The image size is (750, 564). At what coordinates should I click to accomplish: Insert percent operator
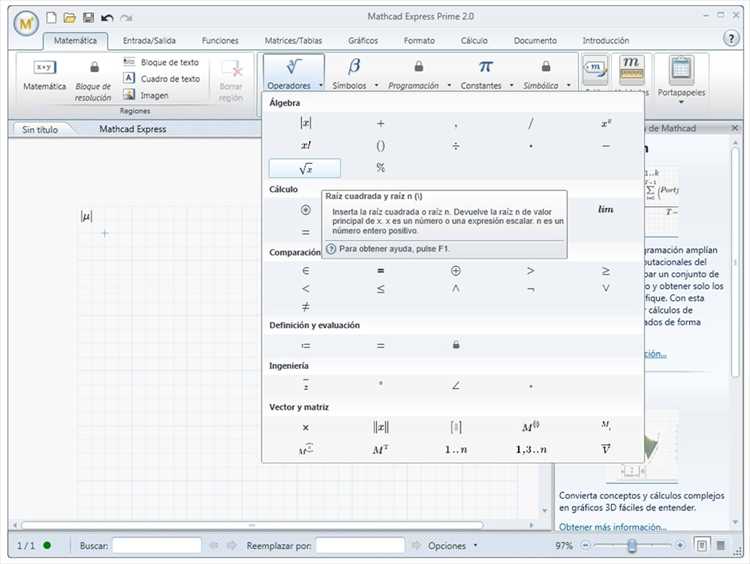[380, 167]
